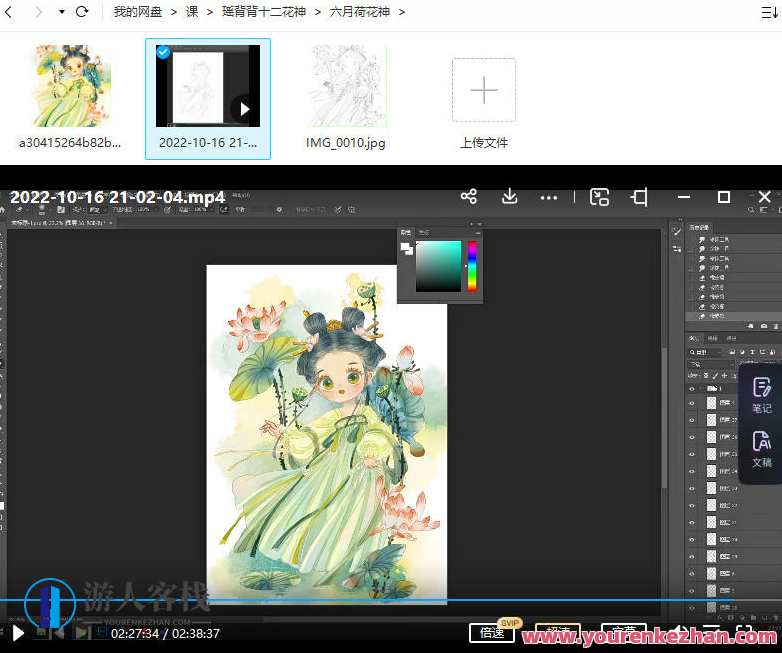Download the video with the download icon
782x653 pixels.
(509, 197)
